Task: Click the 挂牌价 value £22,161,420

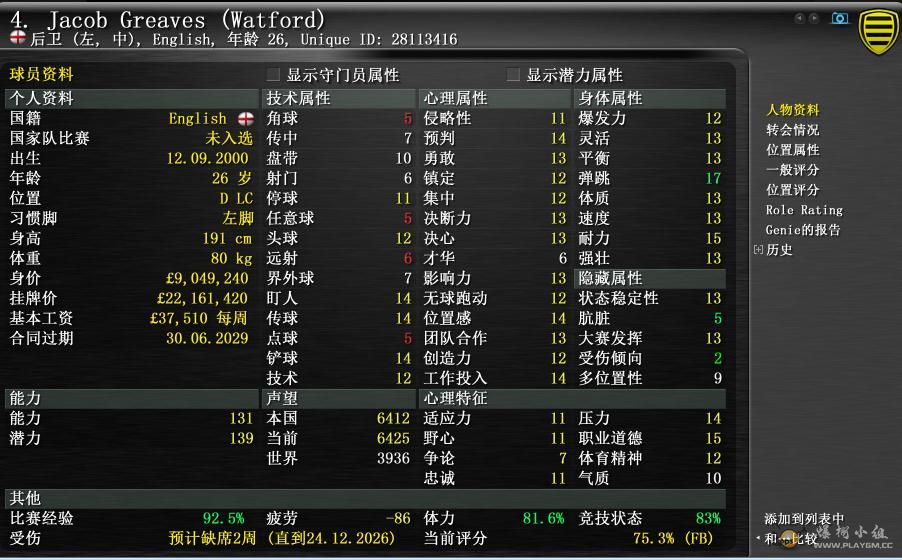Action: click(x=202, y=298)
